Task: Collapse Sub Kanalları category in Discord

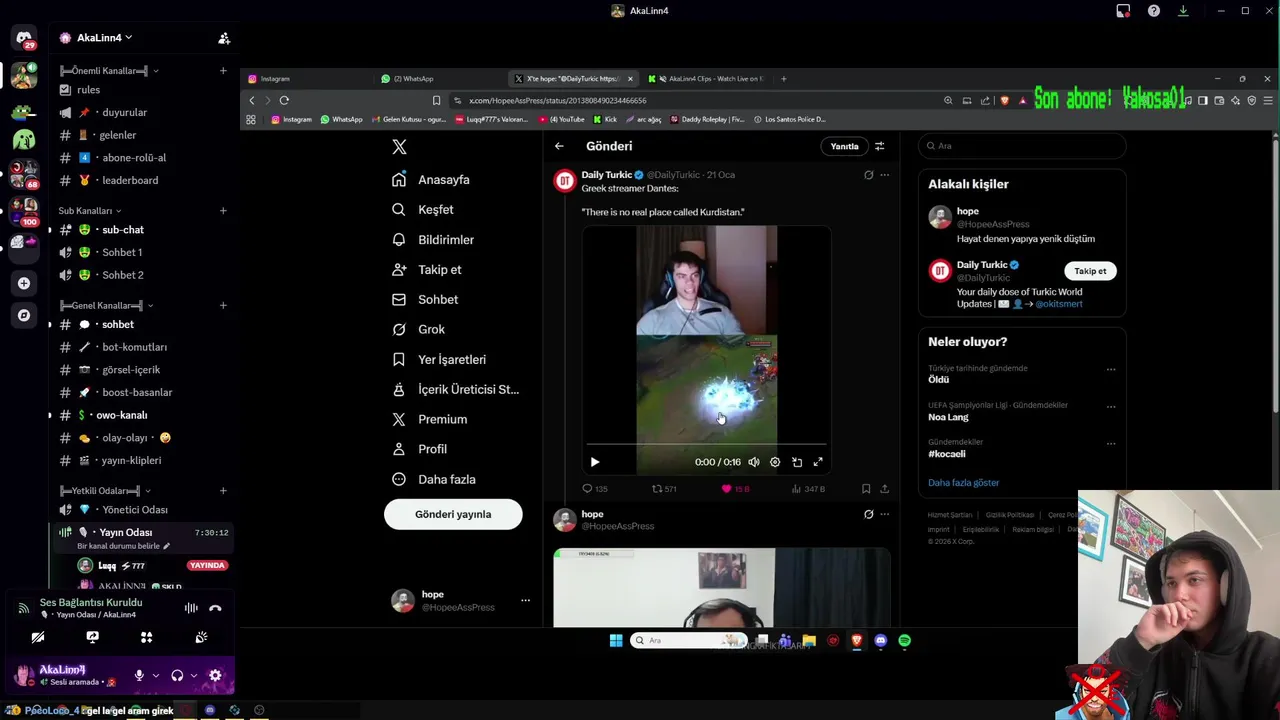Action: pos(90,211)
